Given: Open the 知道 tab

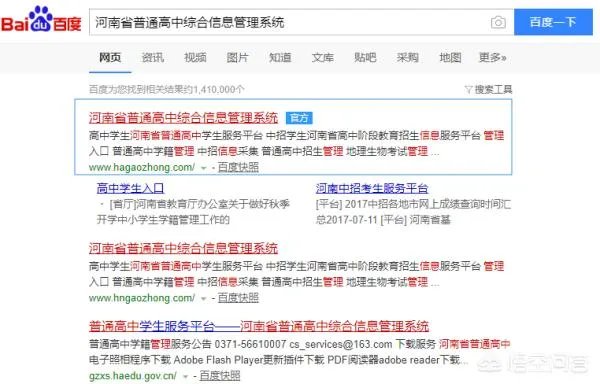Looking at the screenshot, I should click(280, 57).
